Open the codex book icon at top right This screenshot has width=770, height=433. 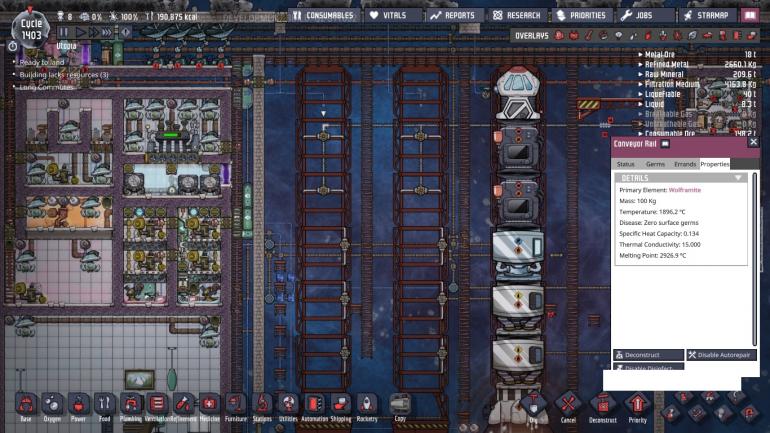point(750,16)
